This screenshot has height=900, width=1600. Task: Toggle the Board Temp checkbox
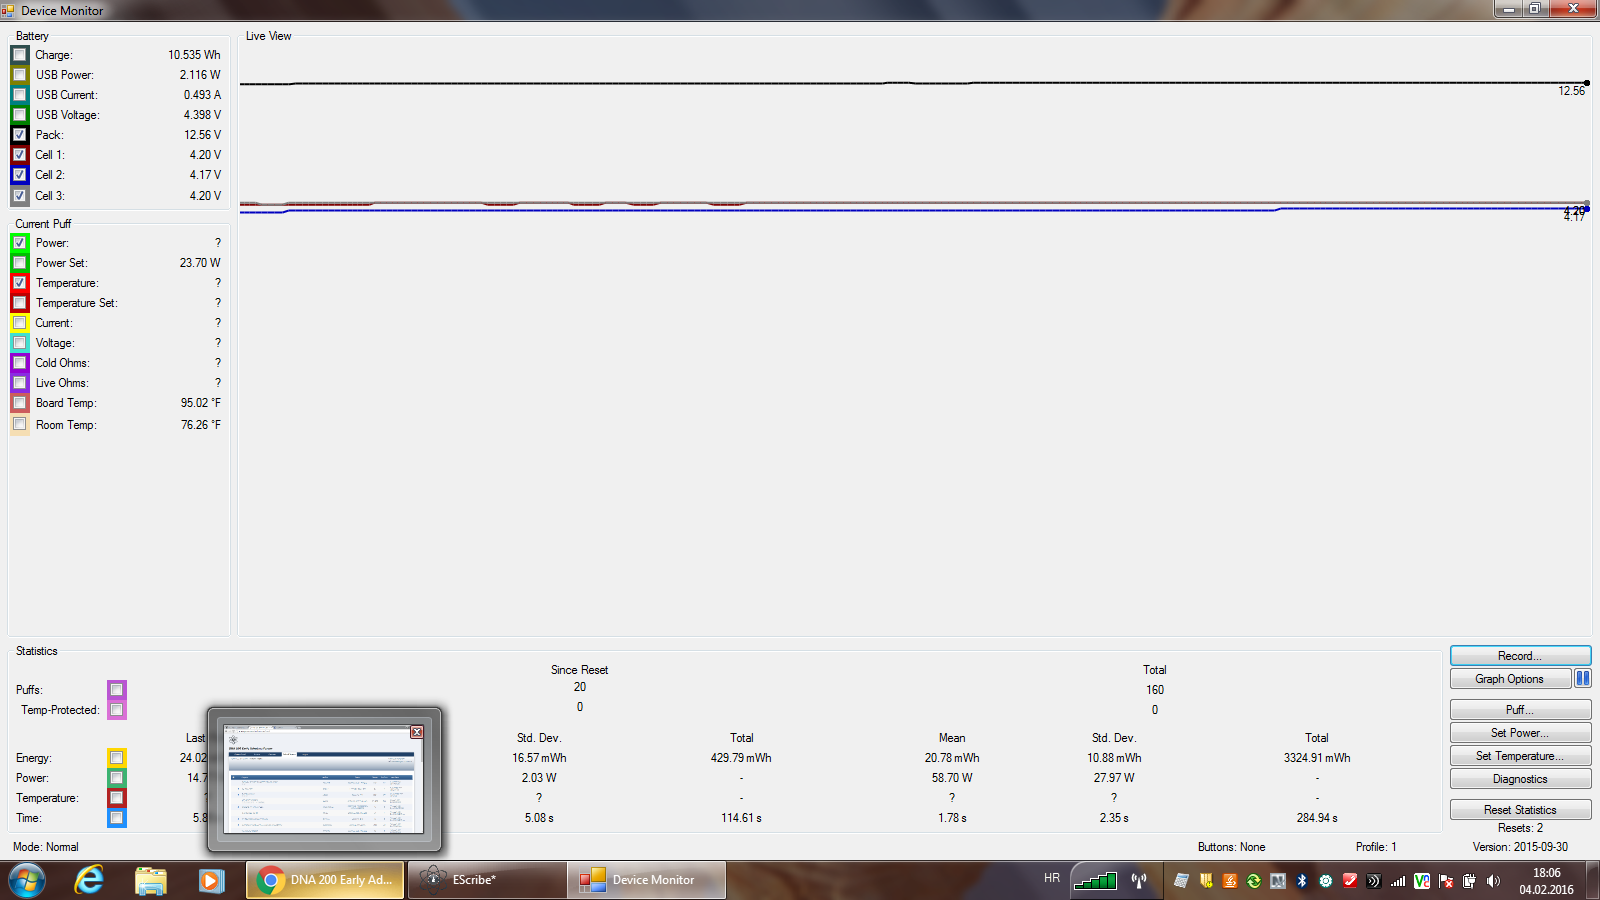[x=20, y=403]
